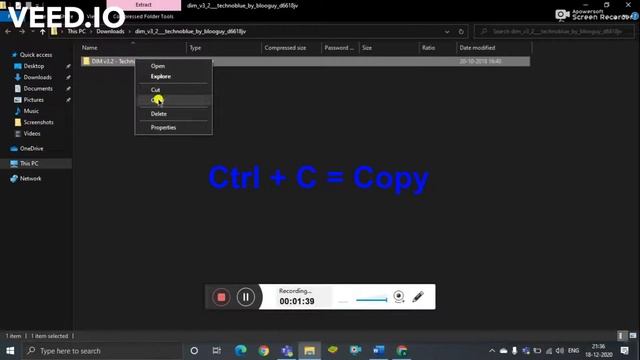Switch to details view in status bar
This screenshot has height=360, width=640.
(x=621, y=336)
